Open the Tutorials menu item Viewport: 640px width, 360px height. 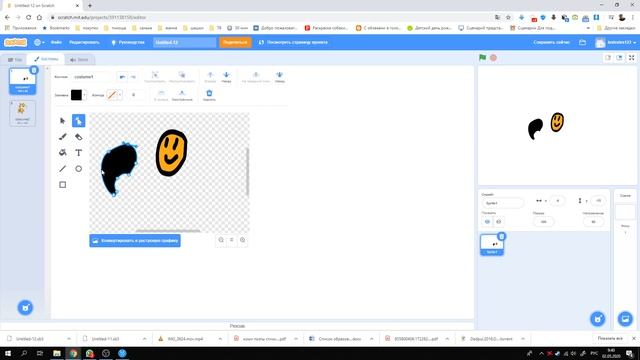(x=128, y=42)
